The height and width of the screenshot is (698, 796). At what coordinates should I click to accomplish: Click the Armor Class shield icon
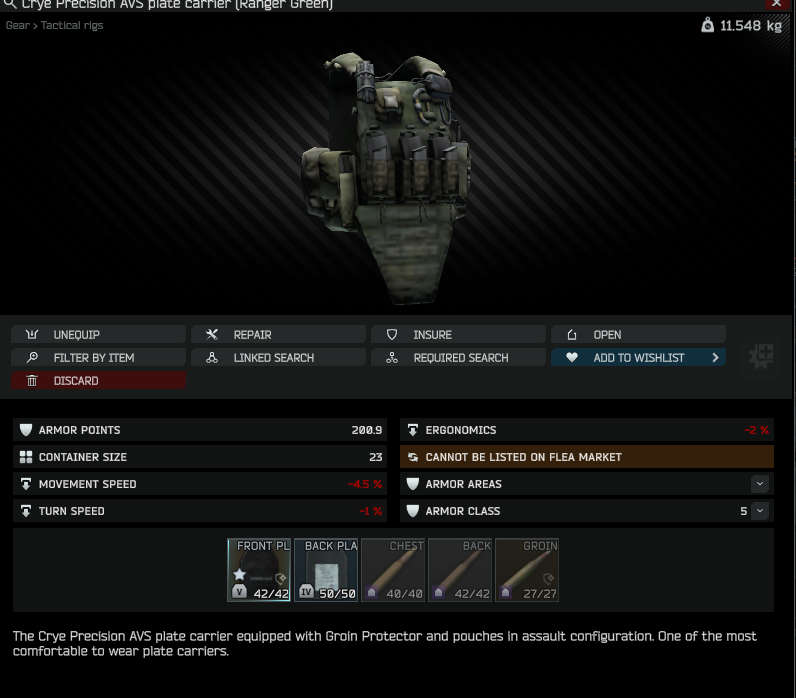pos(413,511)
